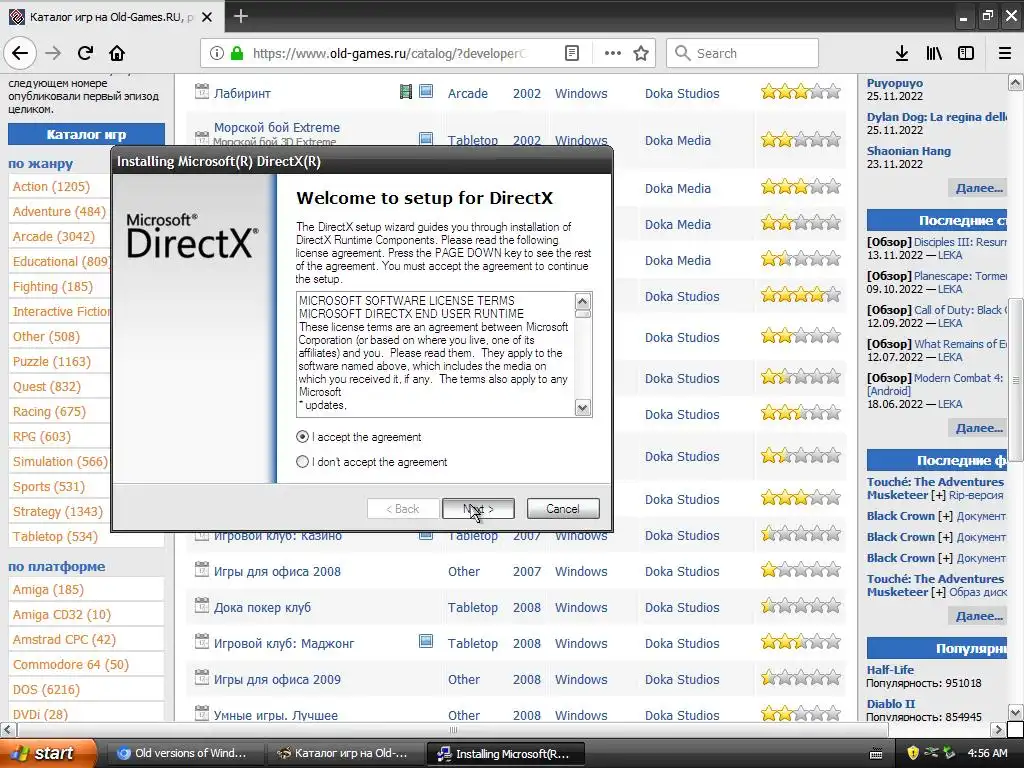Open the Windows start button
This screenshot has height=768, width=1024.
click(47, 753)
